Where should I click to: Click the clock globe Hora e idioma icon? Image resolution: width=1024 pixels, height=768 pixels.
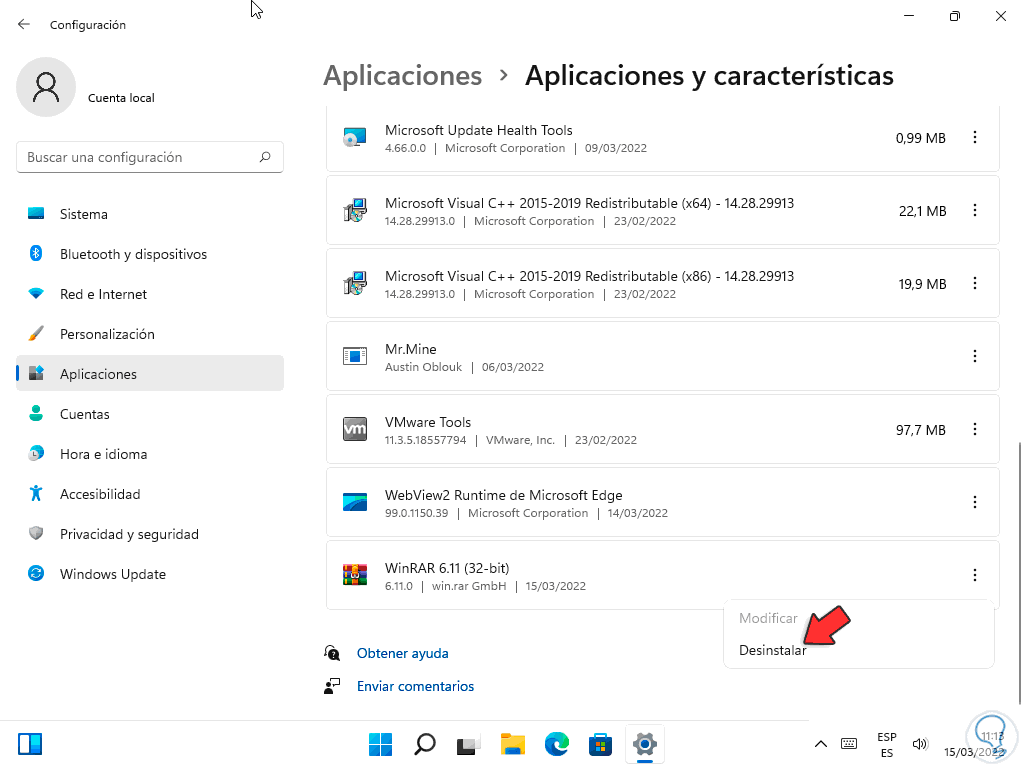coord(36,453)
